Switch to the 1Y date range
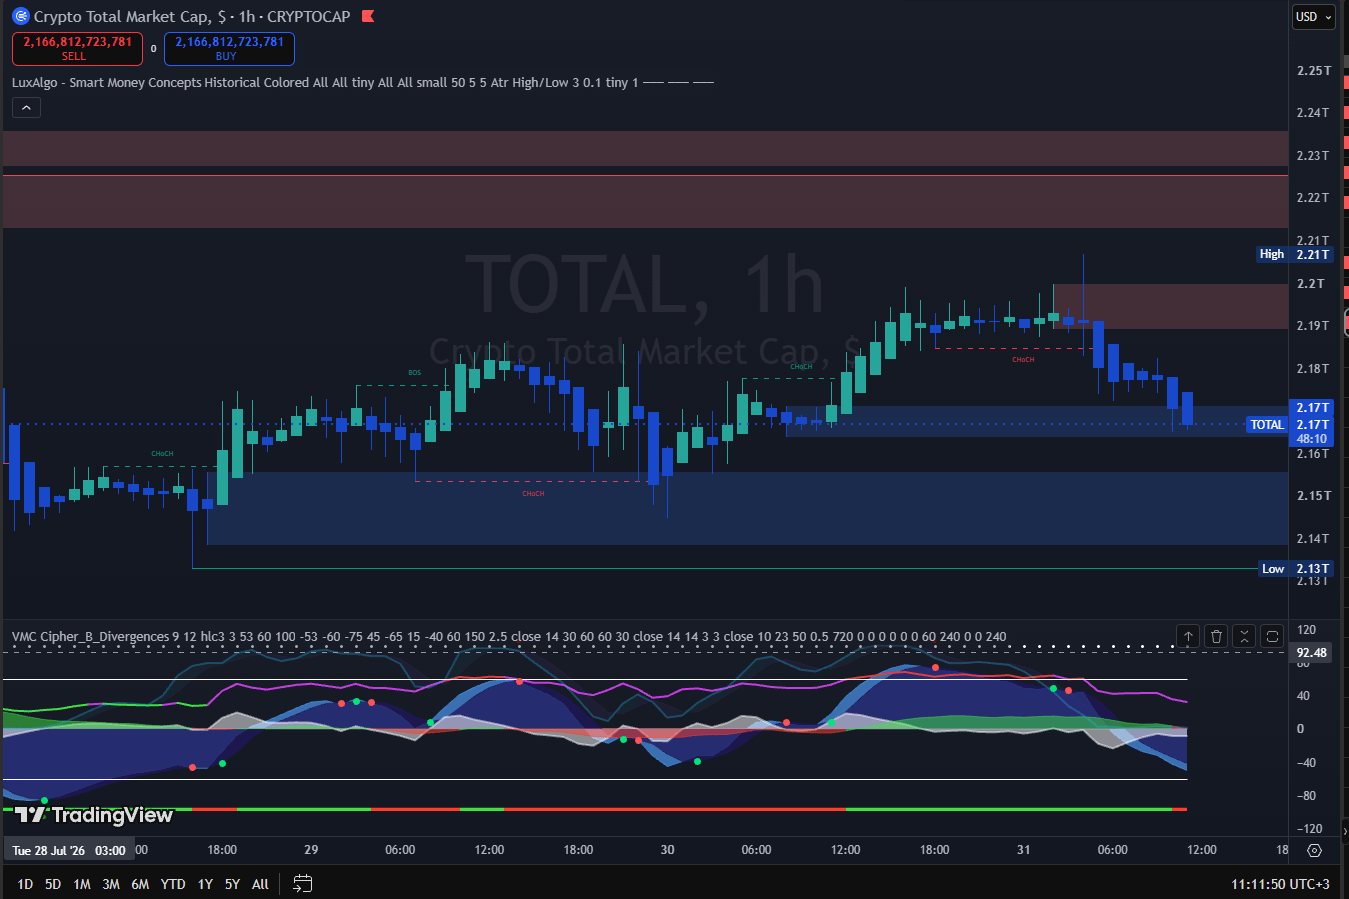 205,884
